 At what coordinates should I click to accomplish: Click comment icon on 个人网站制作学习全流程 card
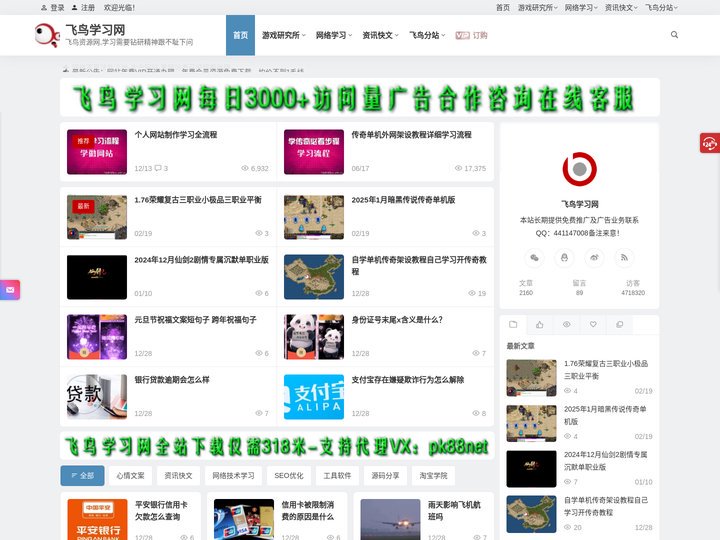click(158, 168)
